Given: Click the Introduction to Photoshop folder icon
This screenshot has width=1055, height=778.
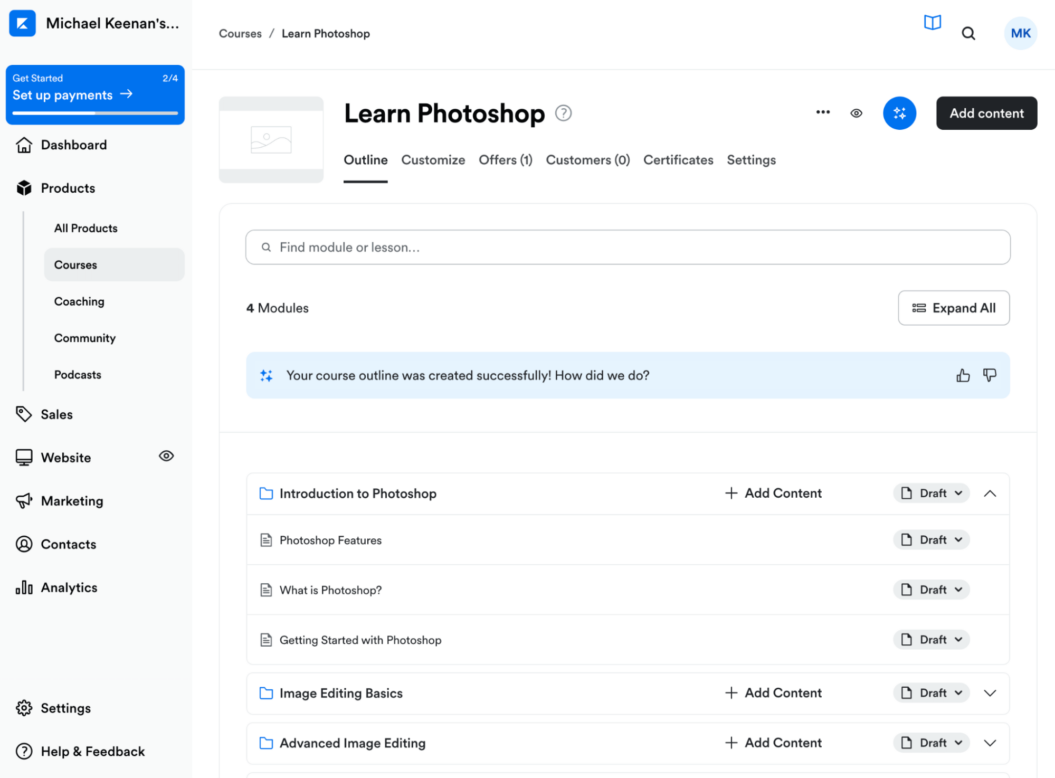Looking at the screenshot, I should click(x=266, y=493).
